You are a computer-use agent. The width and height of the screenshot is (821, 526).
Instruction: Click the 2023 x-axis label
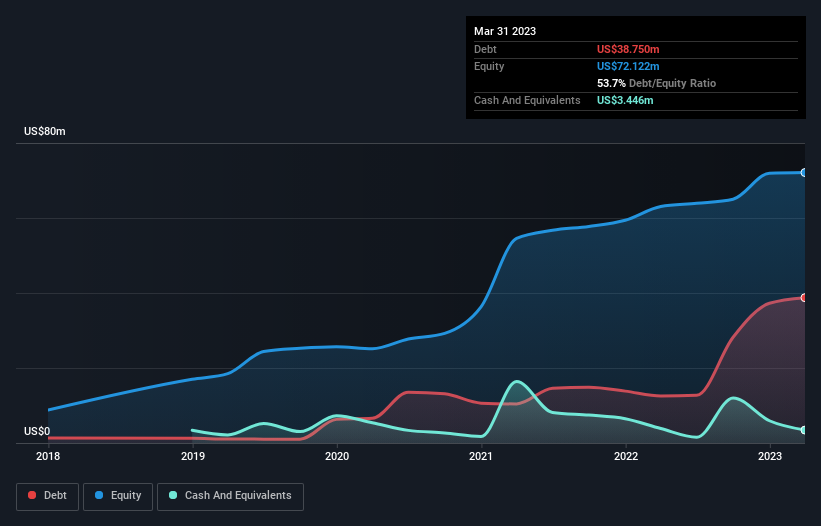click(770, 456)
